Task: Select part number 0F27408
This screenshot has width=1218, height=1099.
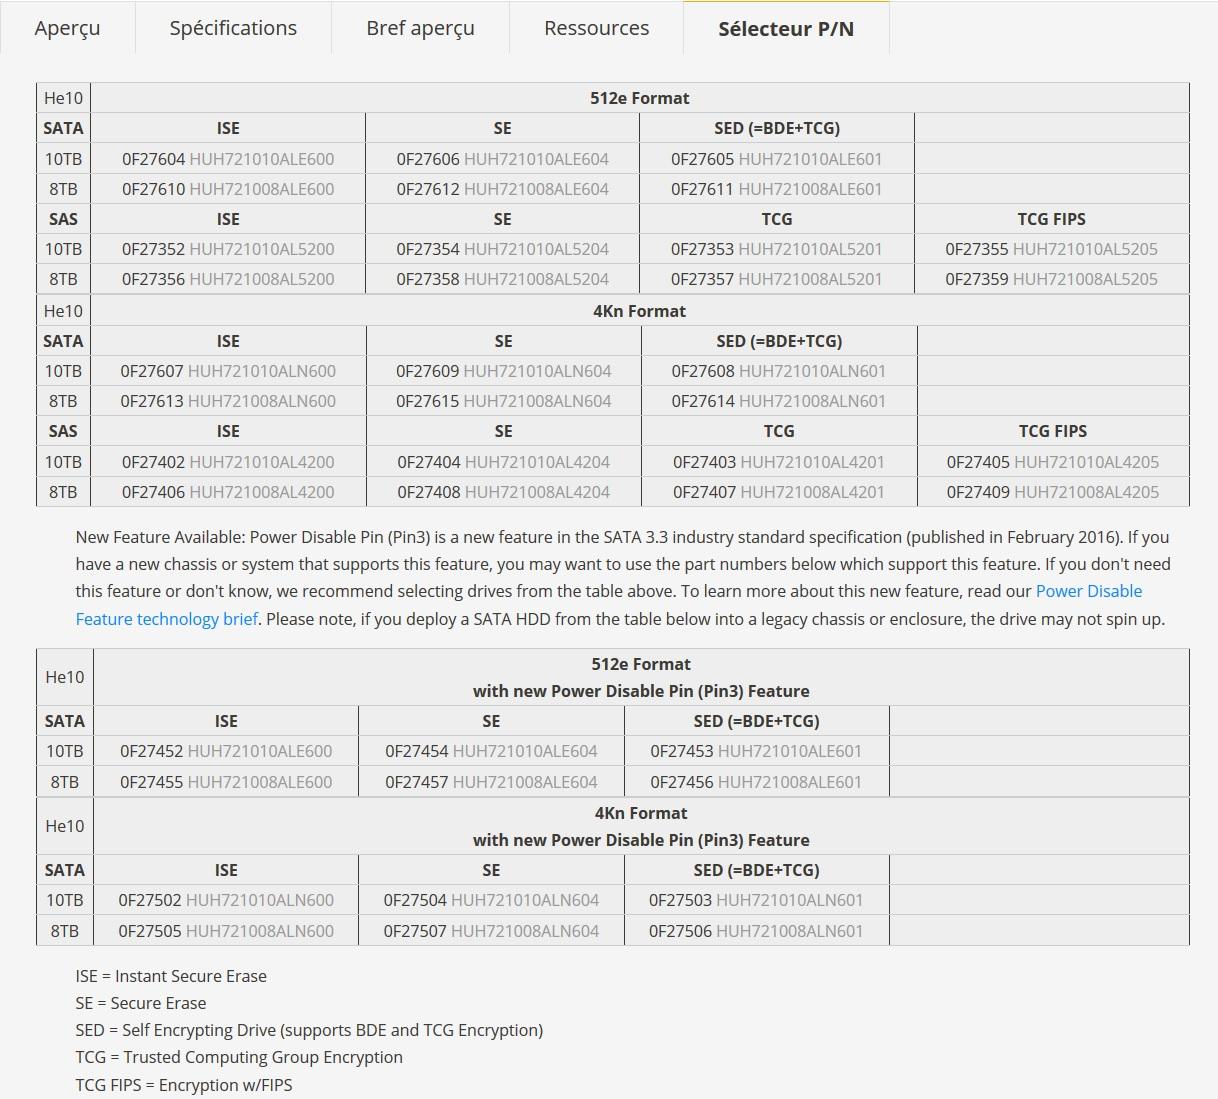Action: [x=503, y=492]
